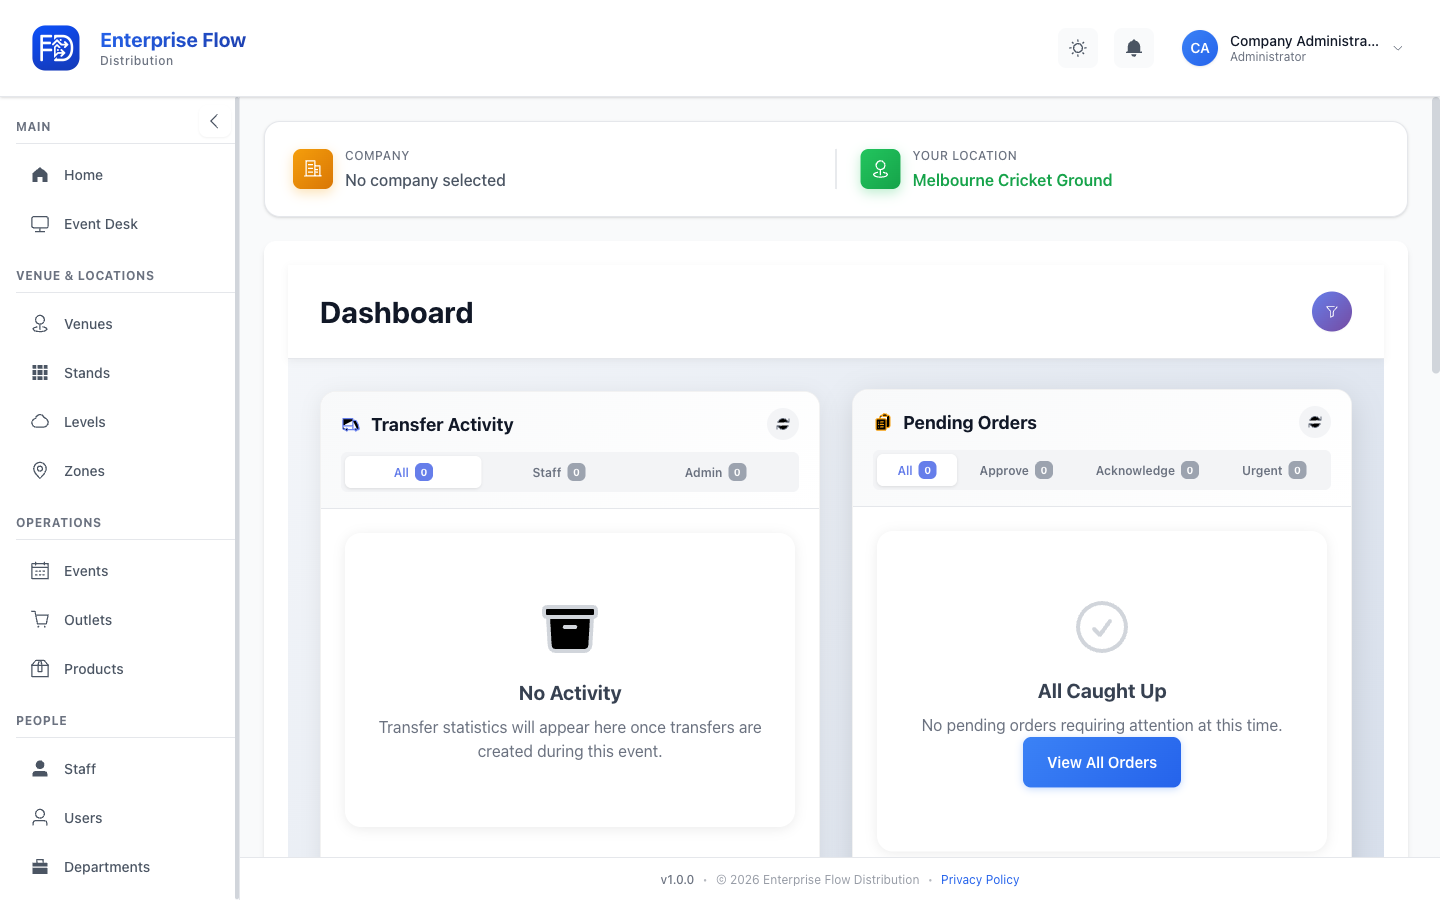
Task: Open the Staff page label
Action: pos(80,769)
